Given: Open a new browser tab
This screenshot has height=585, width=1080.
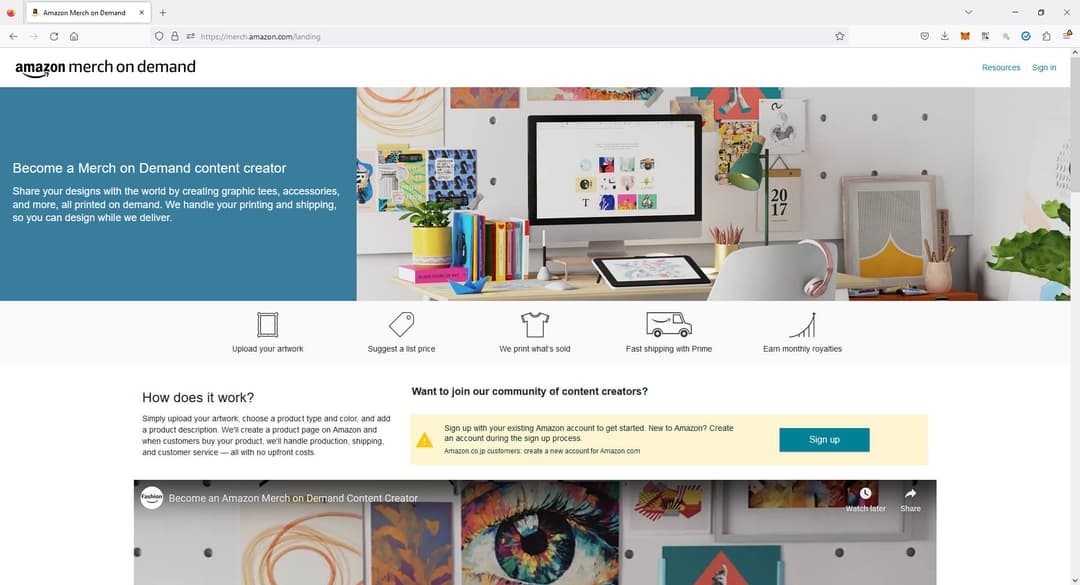Looking at the screenshot, I should pyautogui.click(x=163, y=12).
